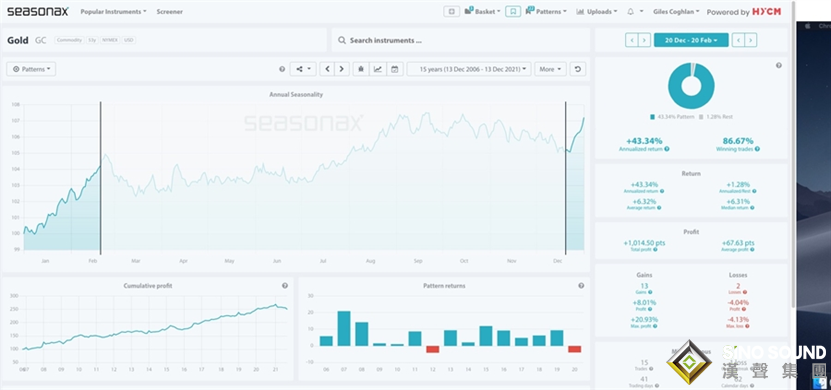Click the Gold instrument title
The image size is (831, 390).
click(x=18, y=40)
